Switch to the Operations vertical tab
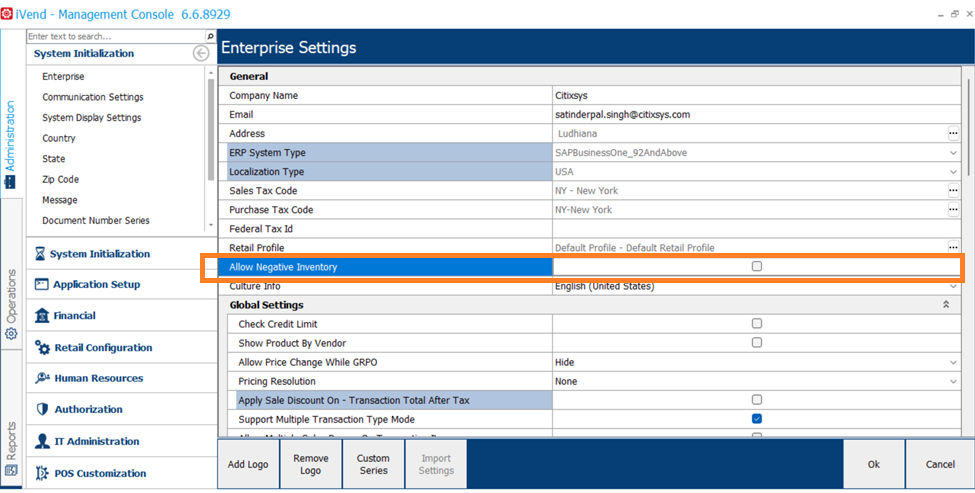The width and height of the screenshot is (975, 493). 11,274
